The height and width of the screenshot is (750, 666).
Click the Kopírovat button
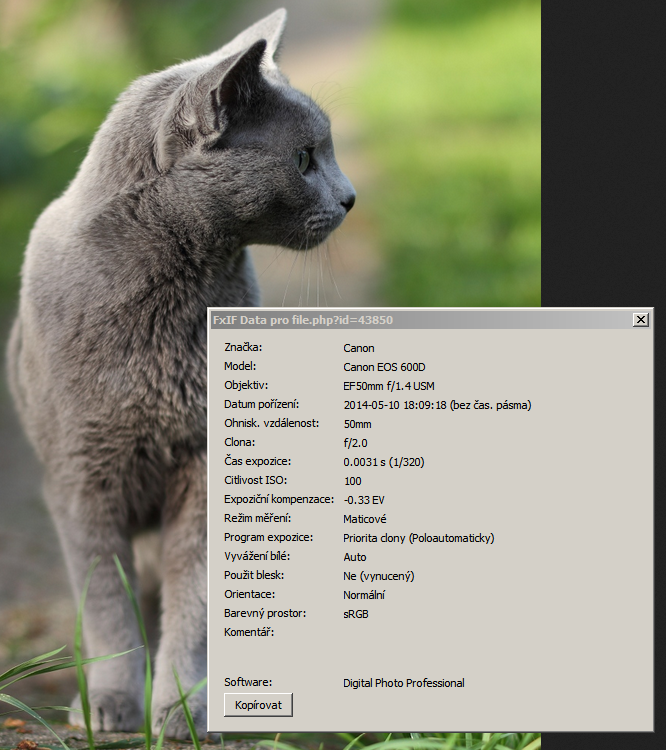click(x=258, y=705)
